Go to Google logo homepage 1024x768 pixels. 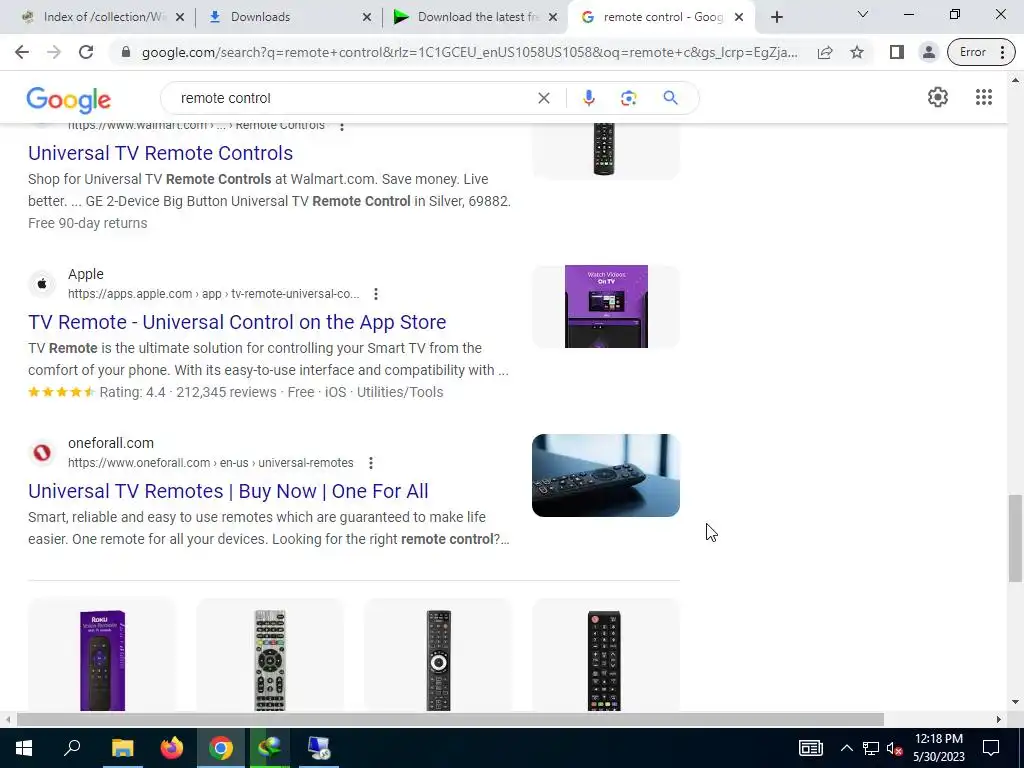tap(69, 99)
